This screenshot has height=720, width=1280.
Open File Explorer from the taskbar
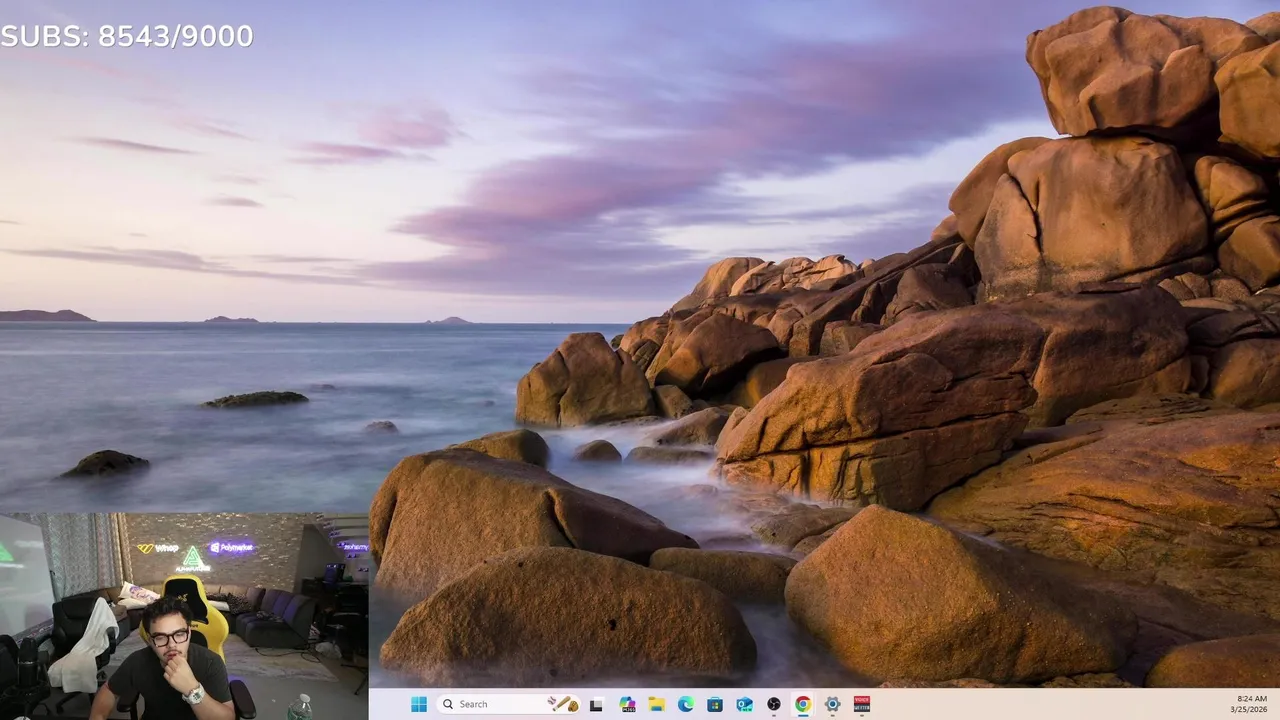656,704
